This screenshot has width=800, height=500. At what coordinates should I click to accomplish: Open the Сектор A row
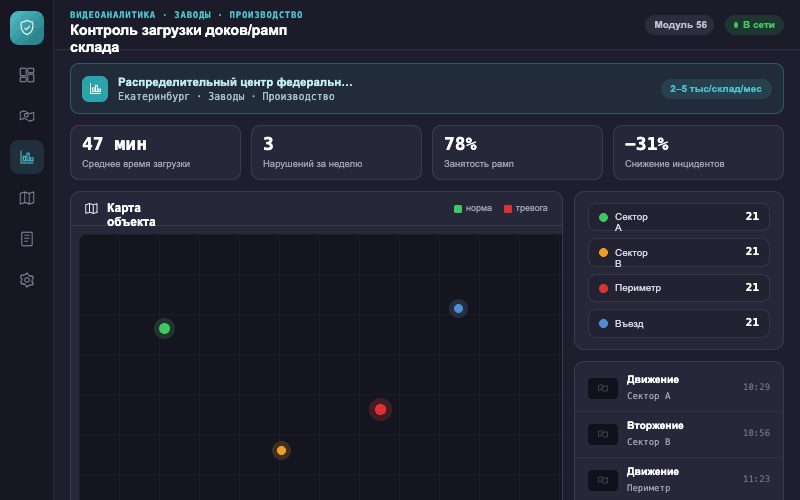point(679,217)
